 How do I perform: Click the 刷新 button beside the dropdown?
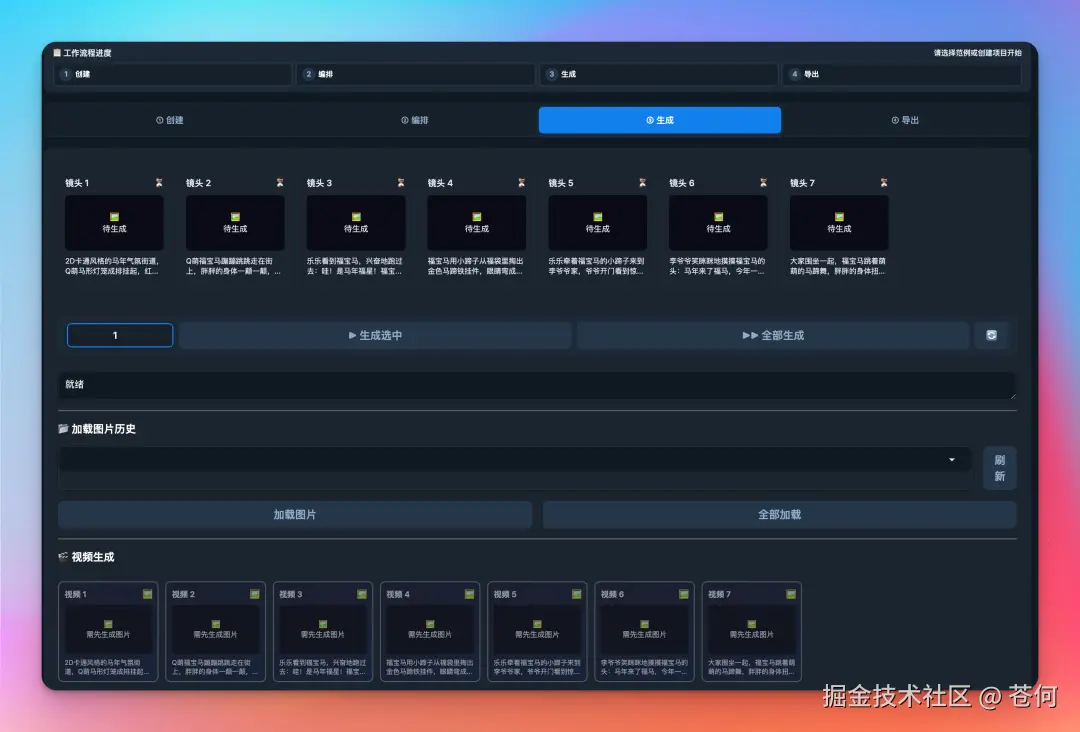tap(1000, 467)
